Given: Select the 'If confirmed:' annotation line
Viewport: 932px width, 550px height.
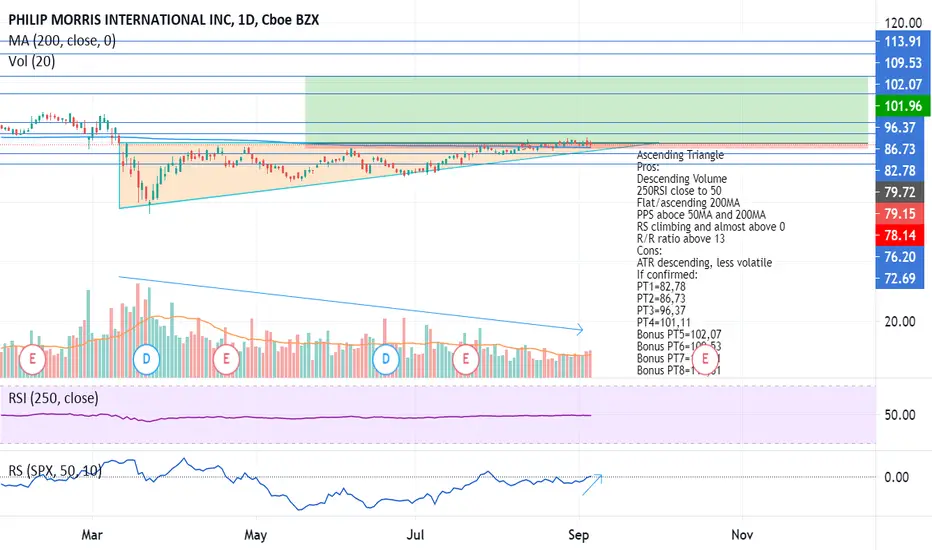Looking at the screenshot, I should (667, 274).
